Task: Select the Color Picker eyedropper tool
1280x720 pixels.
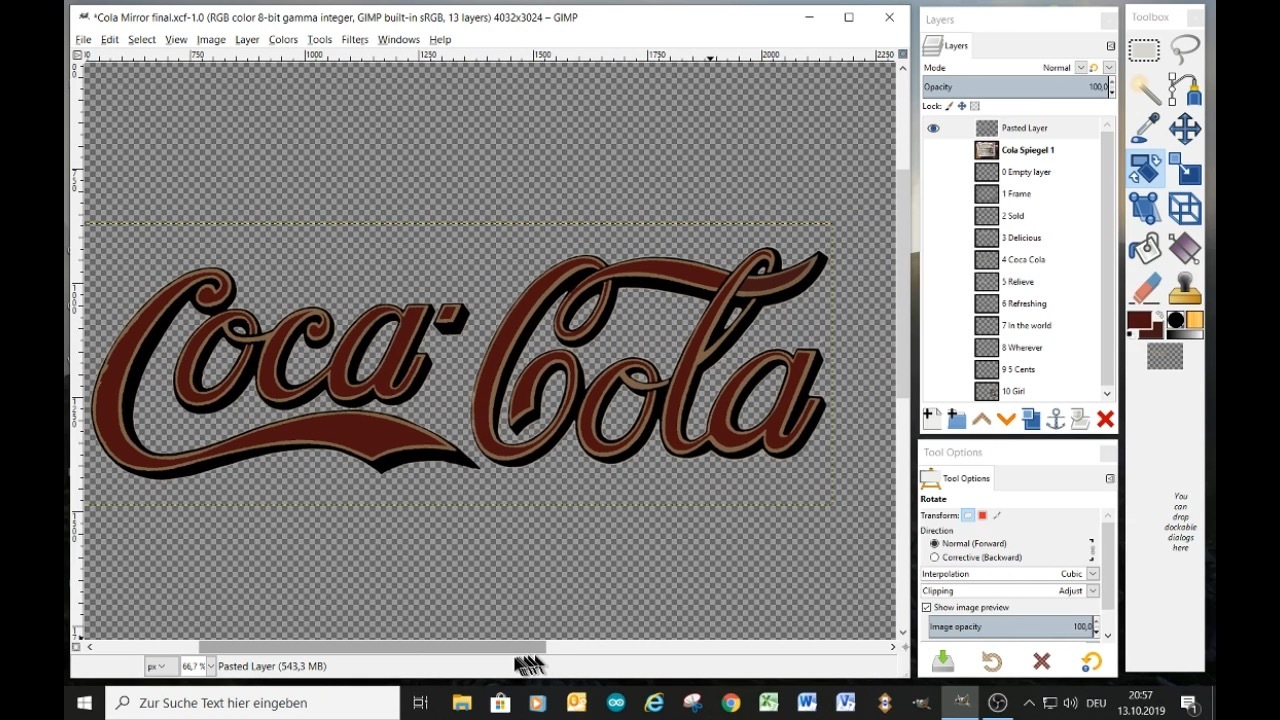Action: (x=1145, y=128)
